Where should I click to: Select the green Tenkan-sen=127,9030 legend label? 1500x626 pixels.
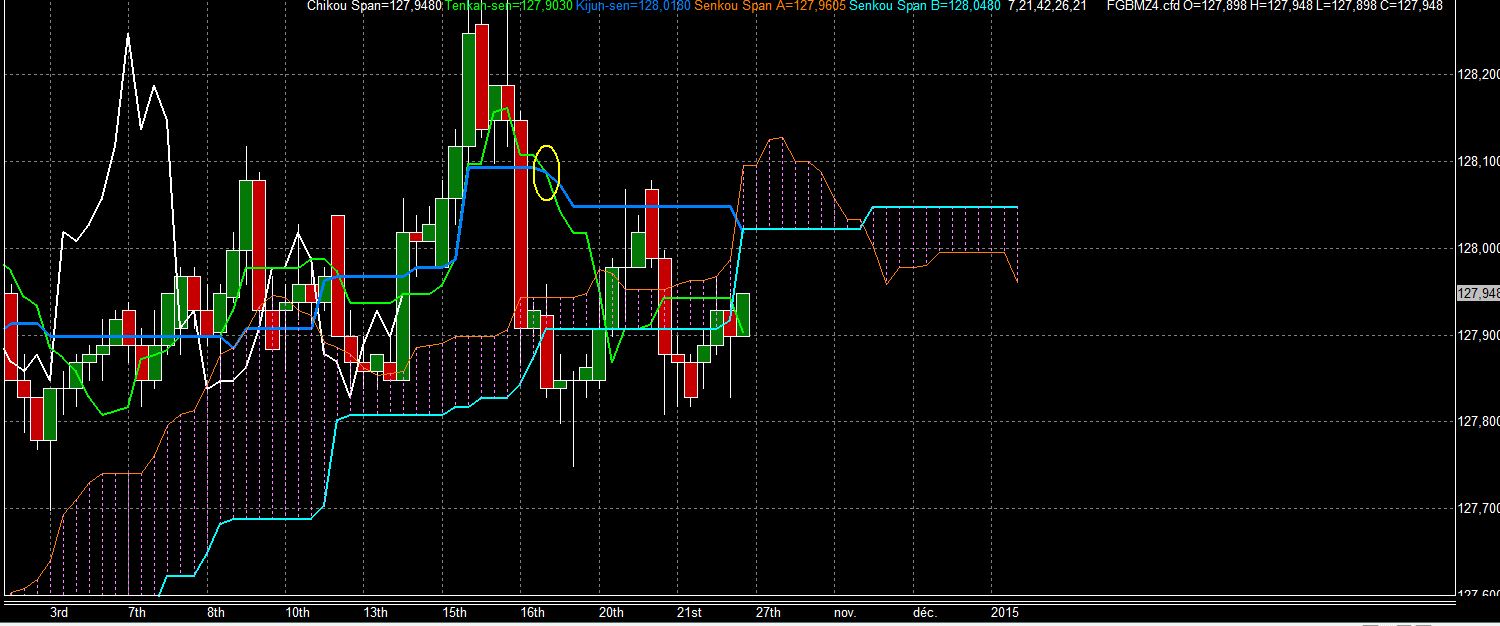[507, 6]
